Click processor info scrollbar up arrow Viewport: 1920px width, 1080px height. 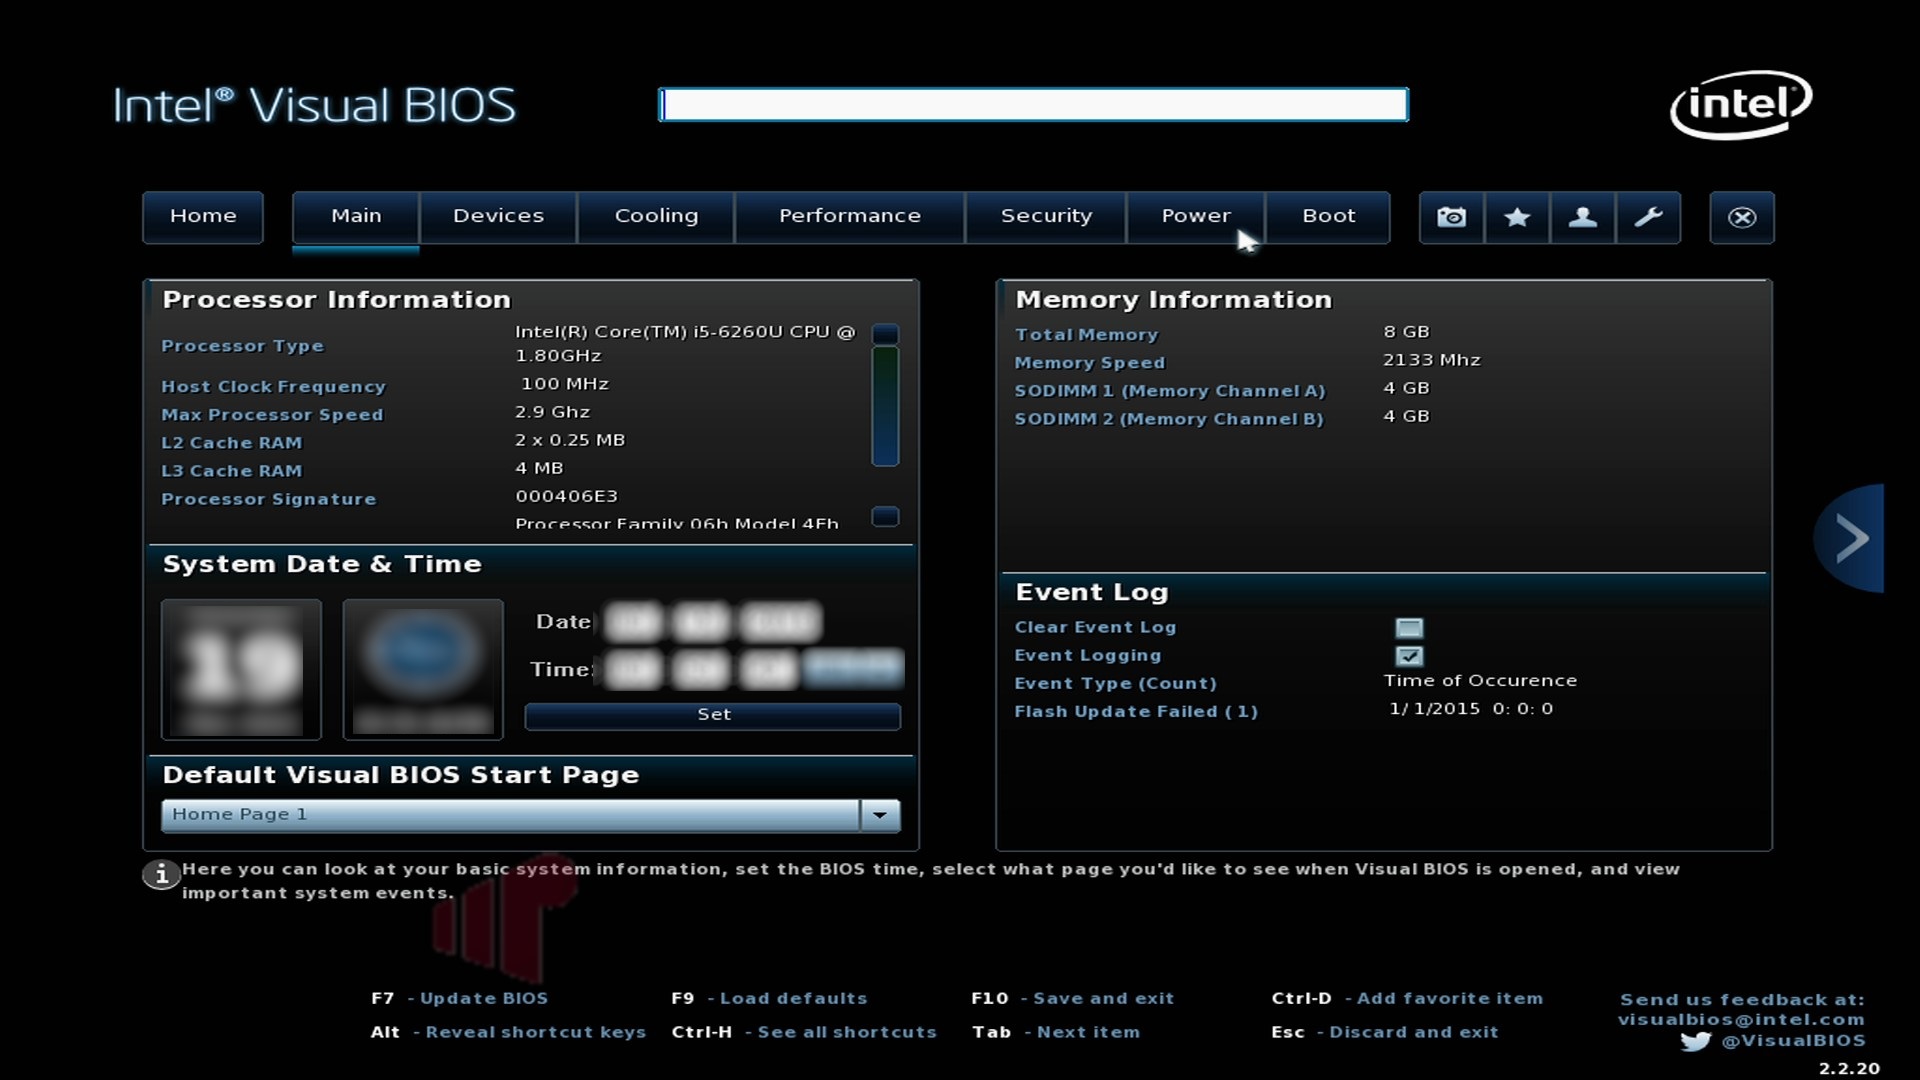click(885, 334)
